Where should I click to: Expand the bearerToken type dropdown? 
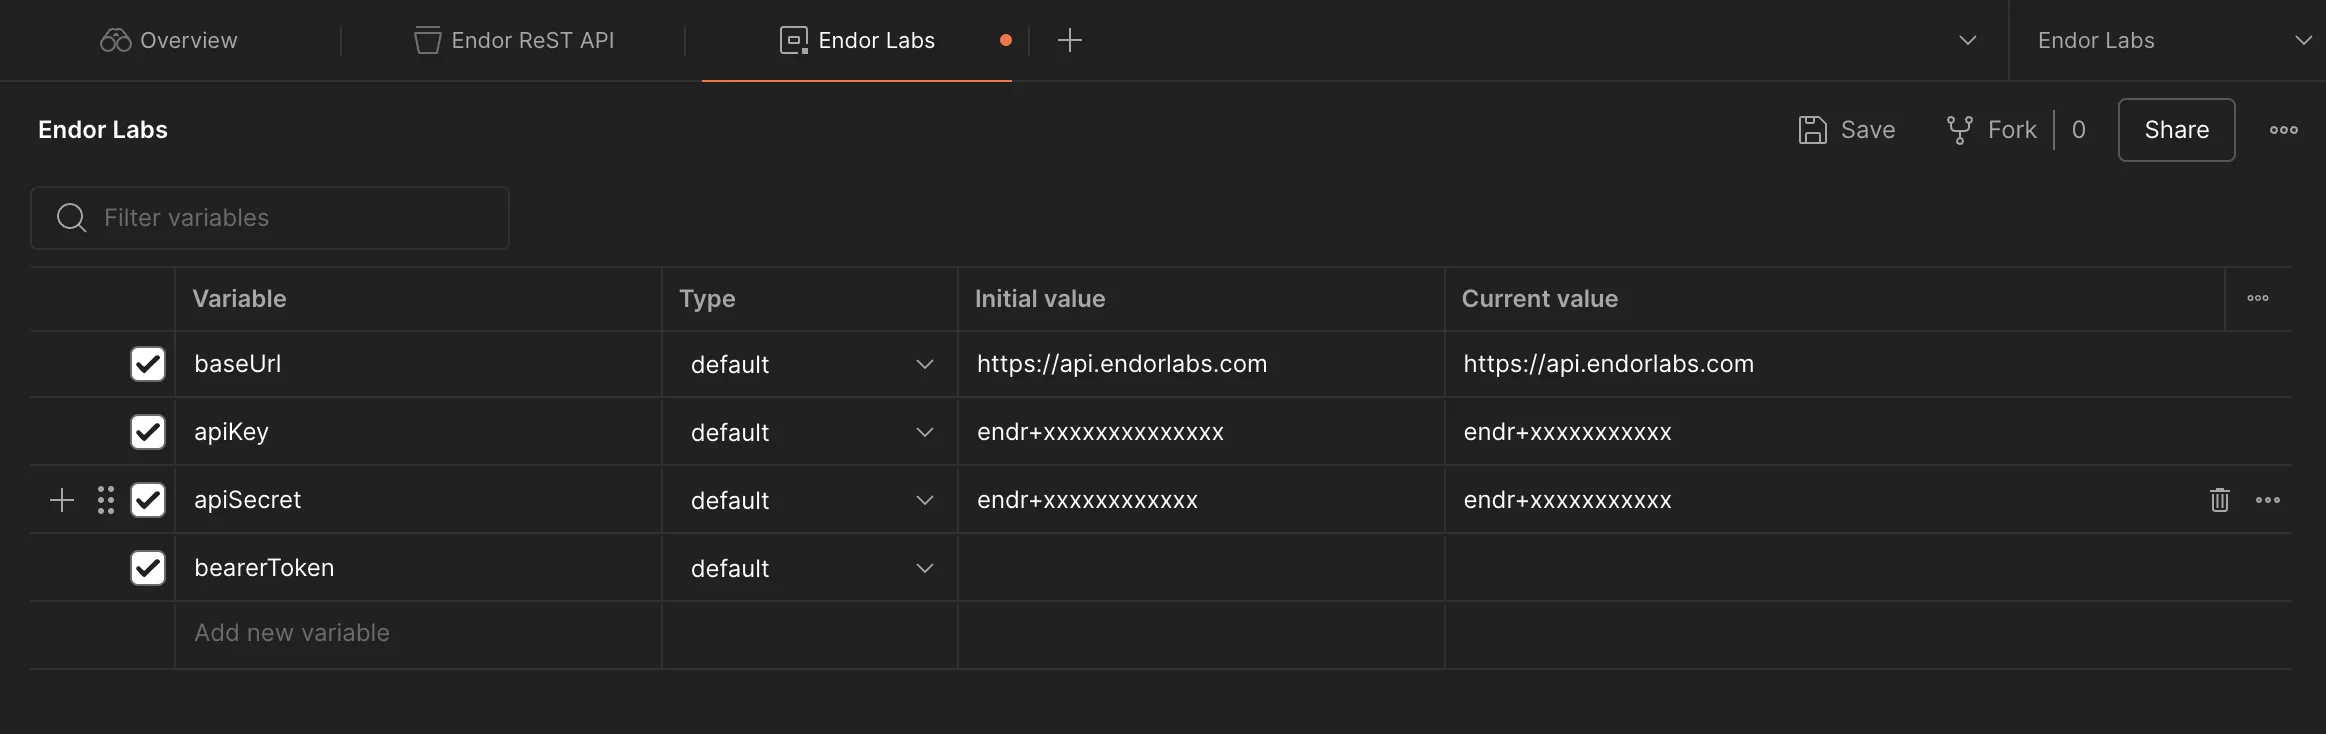(924, 568)
